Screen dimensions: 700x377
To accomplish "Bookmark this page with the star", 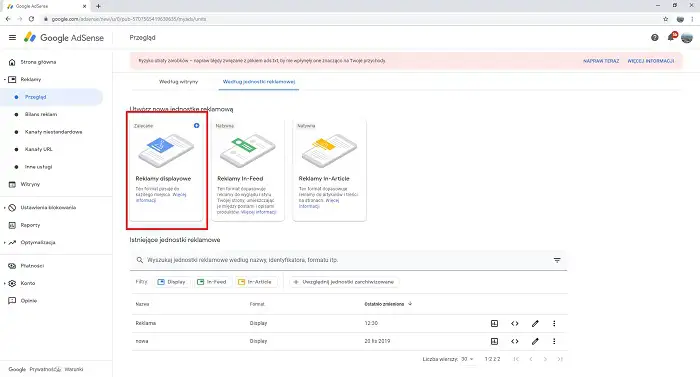I will 666,19.
